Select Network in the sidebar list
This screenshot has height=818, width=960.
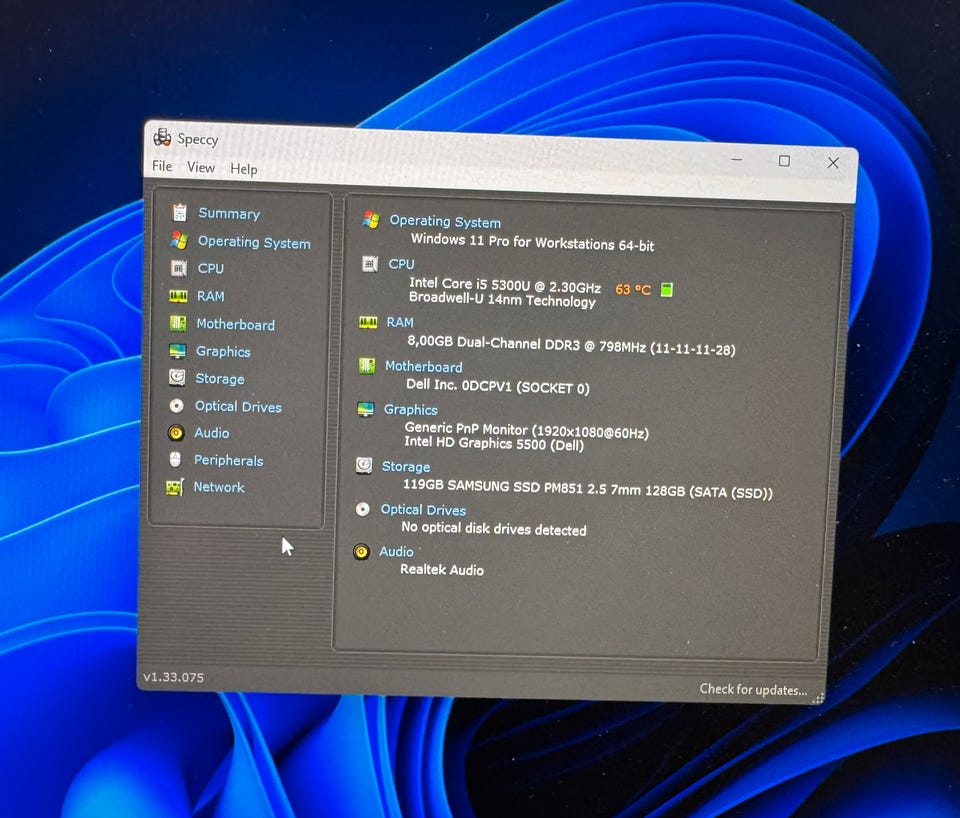pos(219,487)
